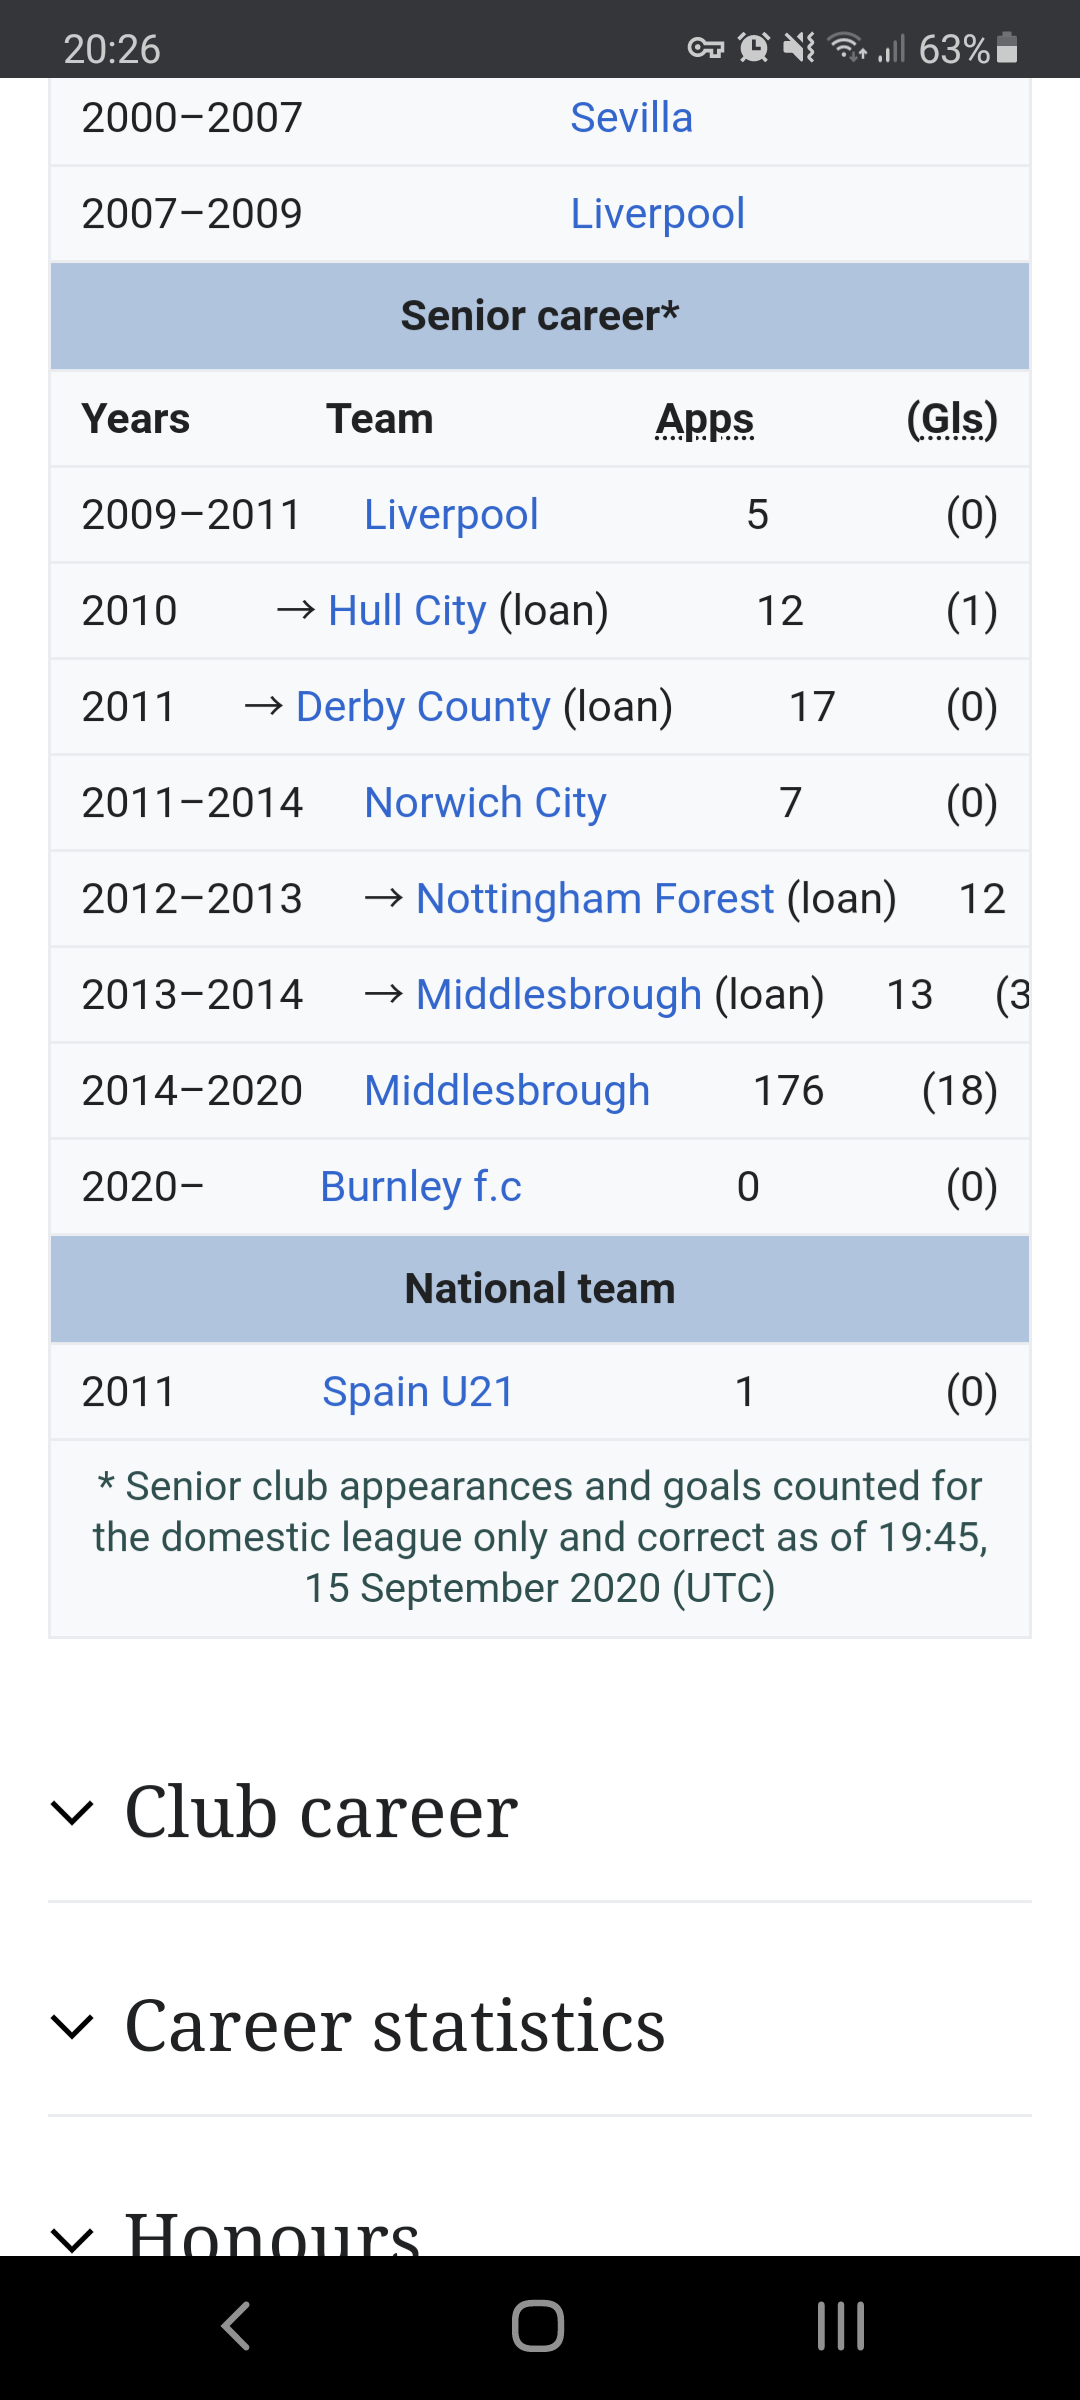Tap the VPN key status icon
1080x2400 pixels.
[x=705, y=48]
